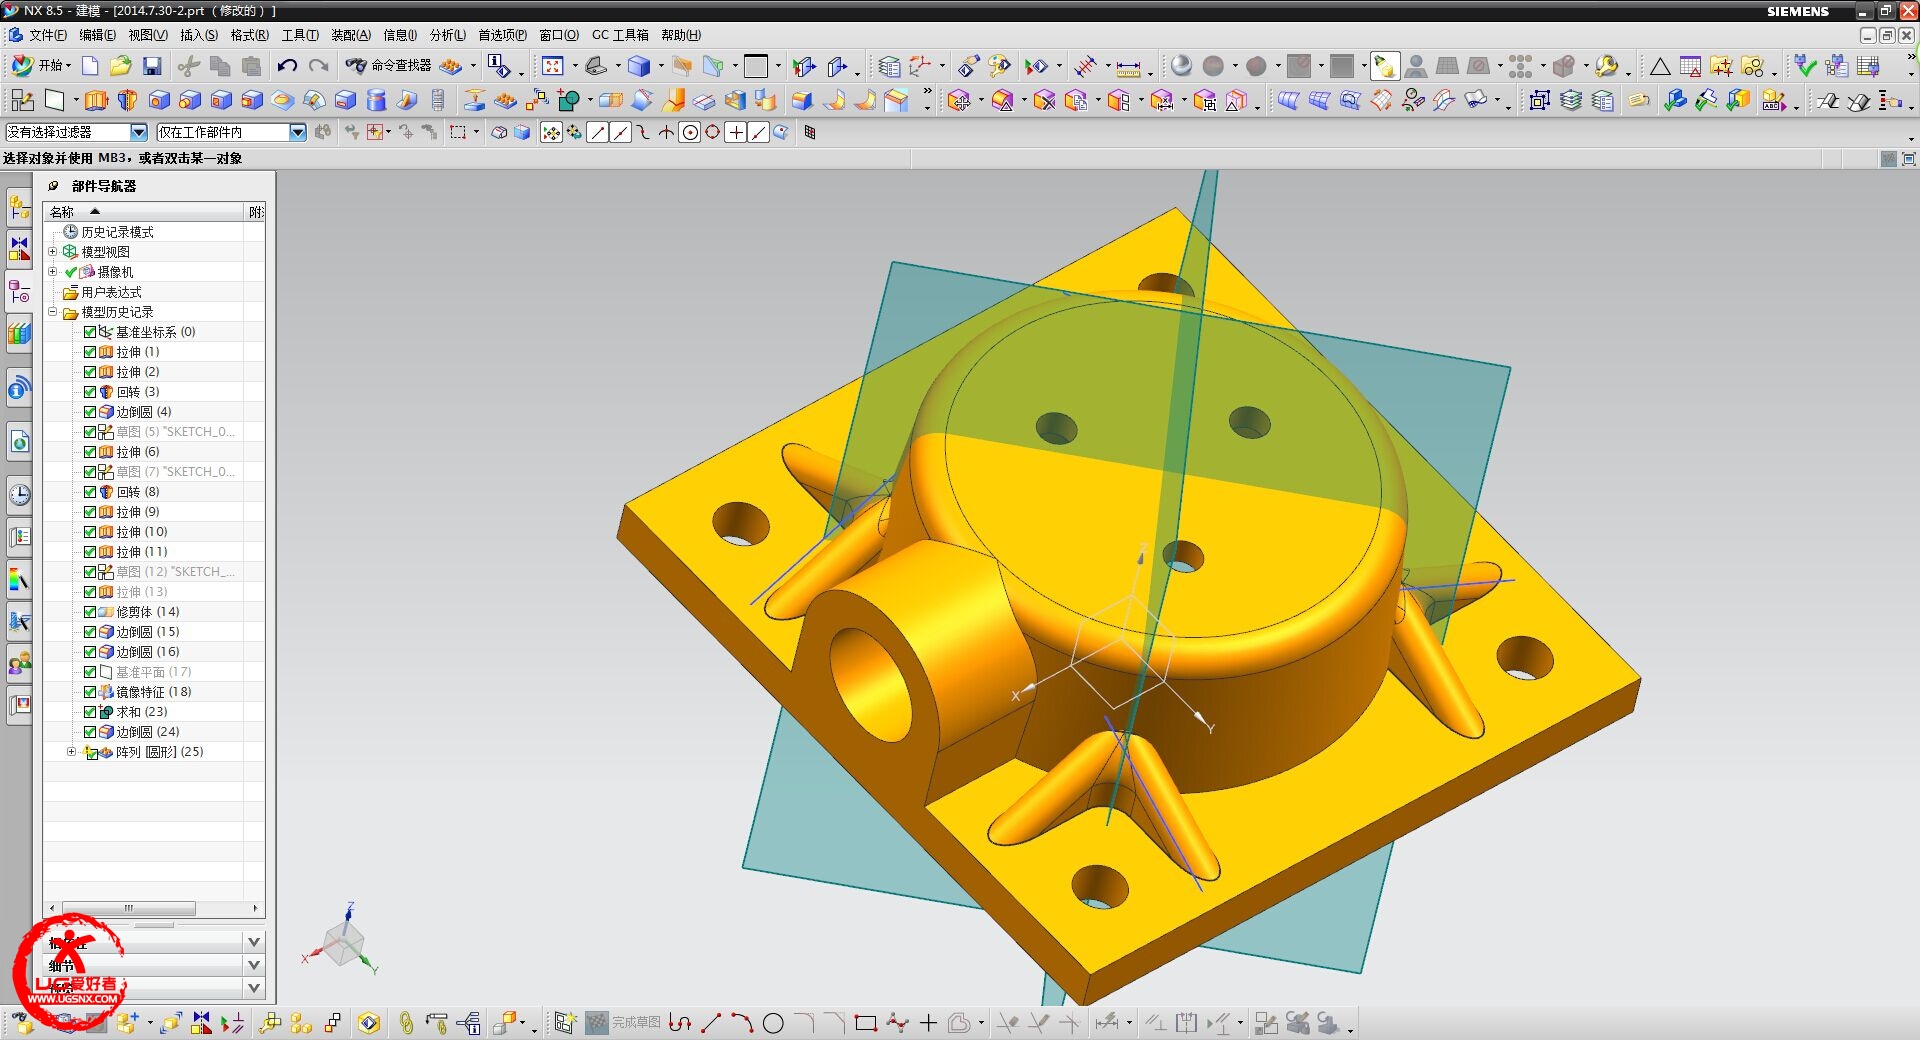Image resolution: width=1920 pixels, height=1040 pixels.
Task: Click the Arc sketch tool in bottom toolbar
Action: [x=742, y=1023]
